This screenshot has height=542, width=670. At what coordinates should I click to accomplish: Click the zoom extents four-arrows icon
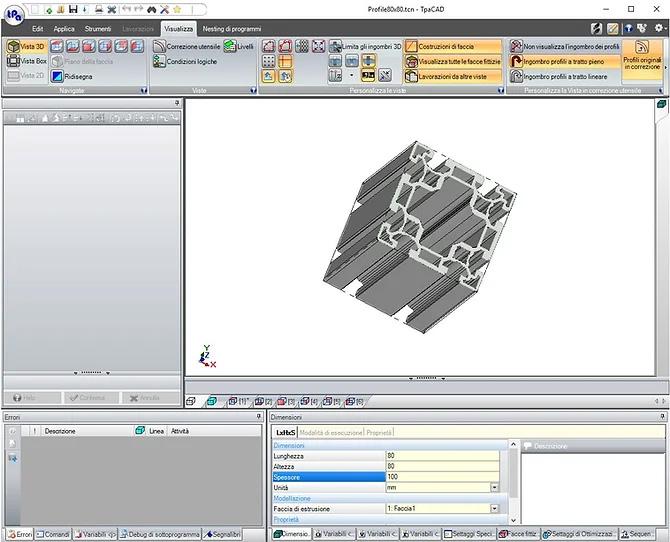(318, 46)
